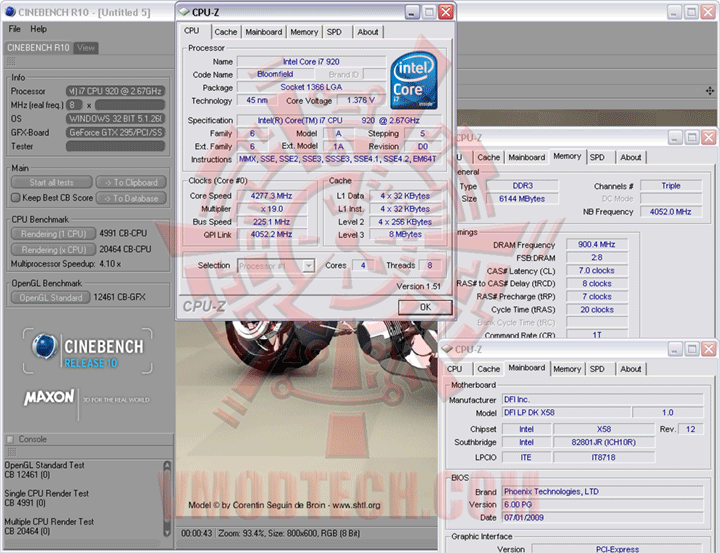Viewport: 720px width, 553px height.
Task: Click the NB Frequency 4052.0 MHz value
Action: click(670, 212)
